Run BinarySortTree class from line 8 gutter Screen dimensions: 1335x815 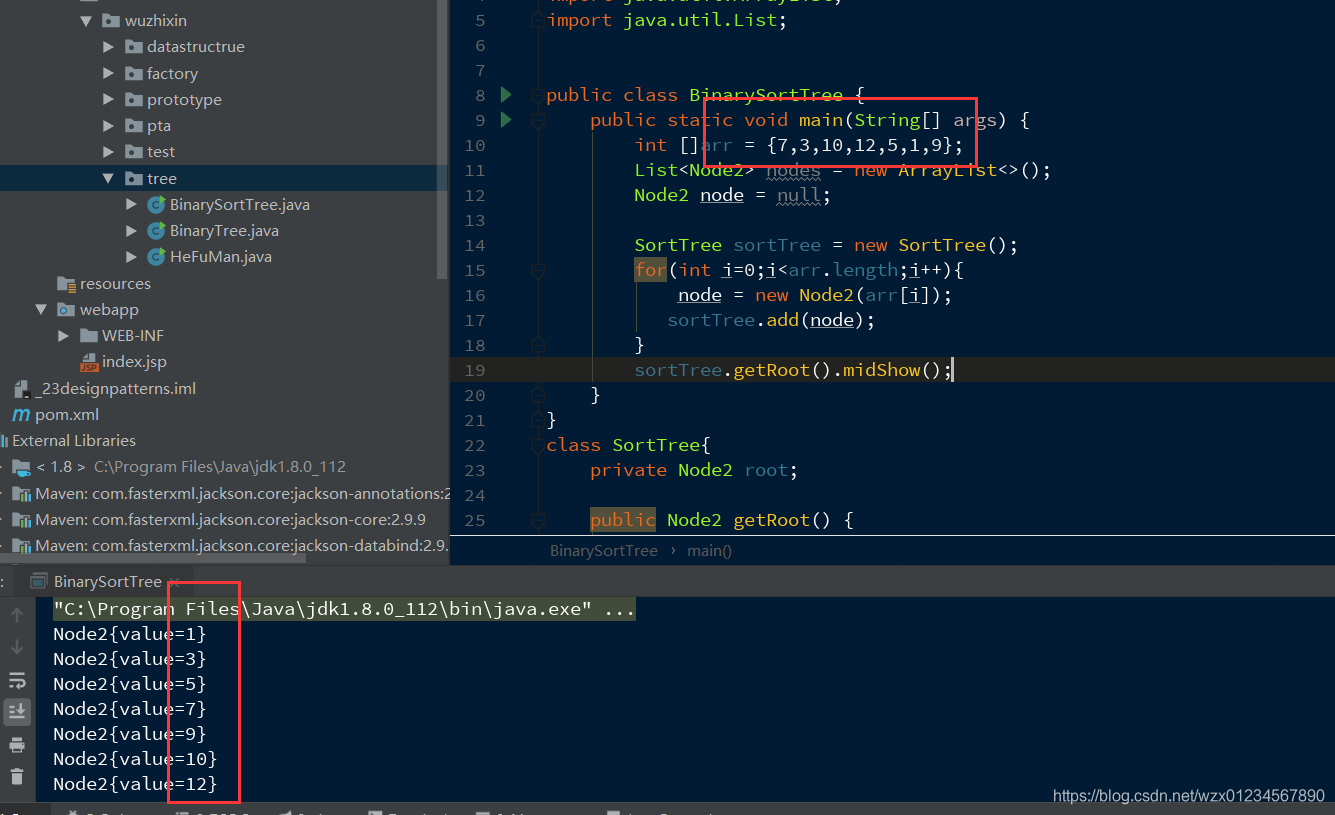point(506,95)
